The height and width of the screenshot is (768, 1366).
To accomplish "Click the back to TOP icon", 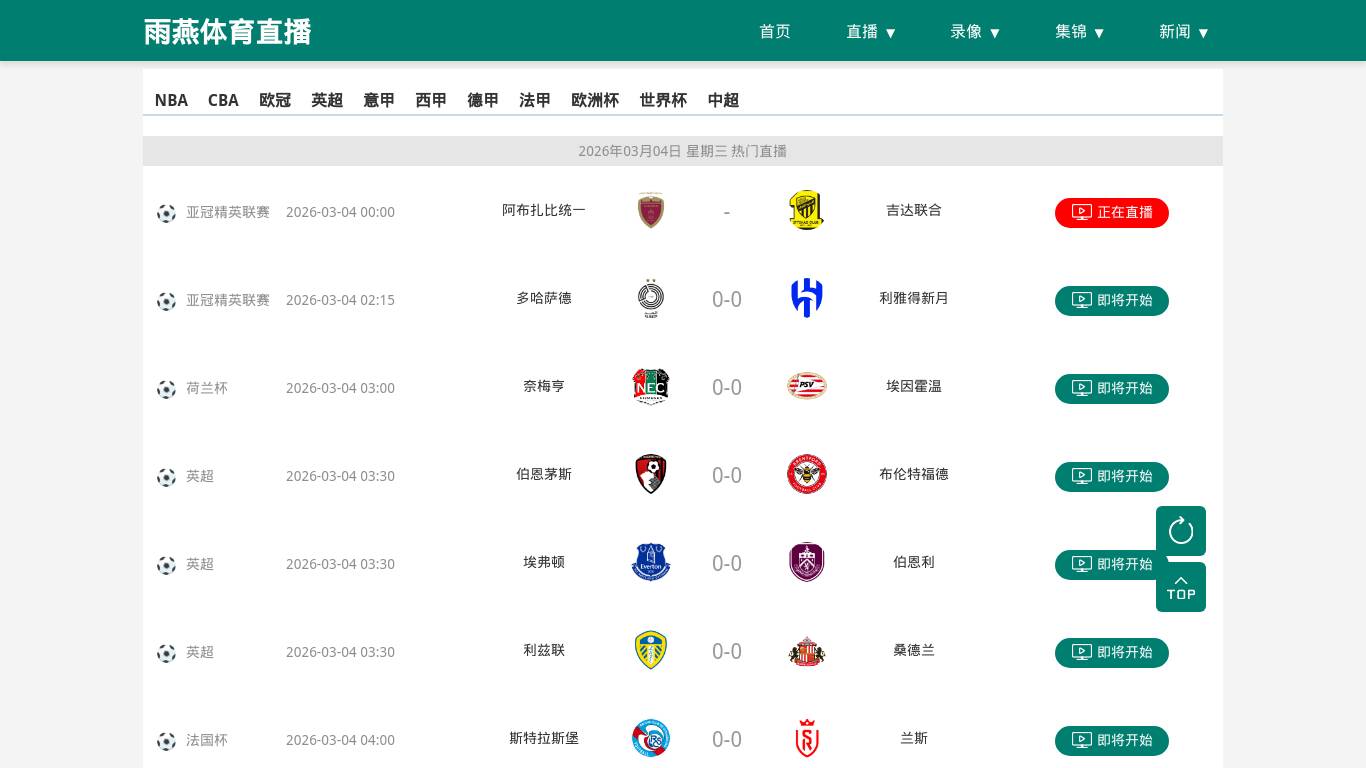I will pyautogui.click(x=1180, y=587).
